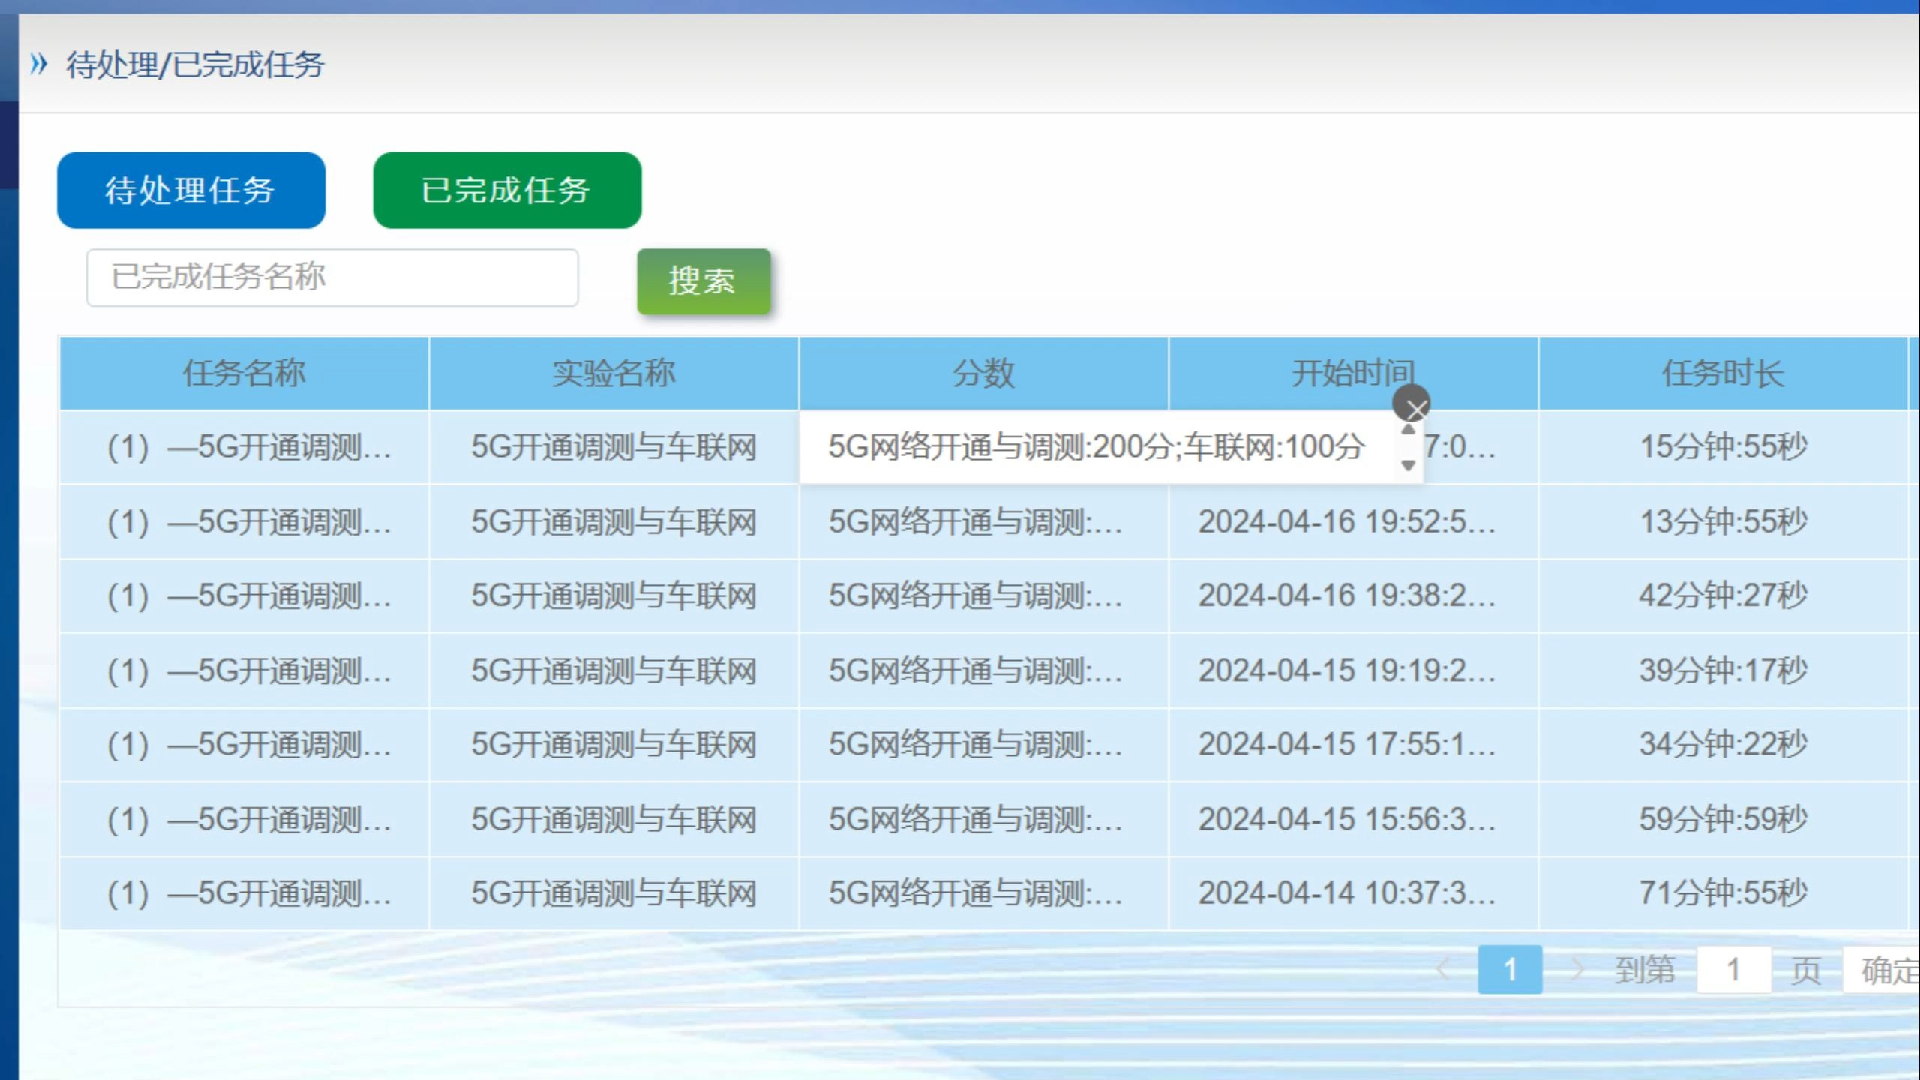Select duration cell 59分钟:59秒
This screenshot has width=1920, height=1080.
tap(1723, 819)
